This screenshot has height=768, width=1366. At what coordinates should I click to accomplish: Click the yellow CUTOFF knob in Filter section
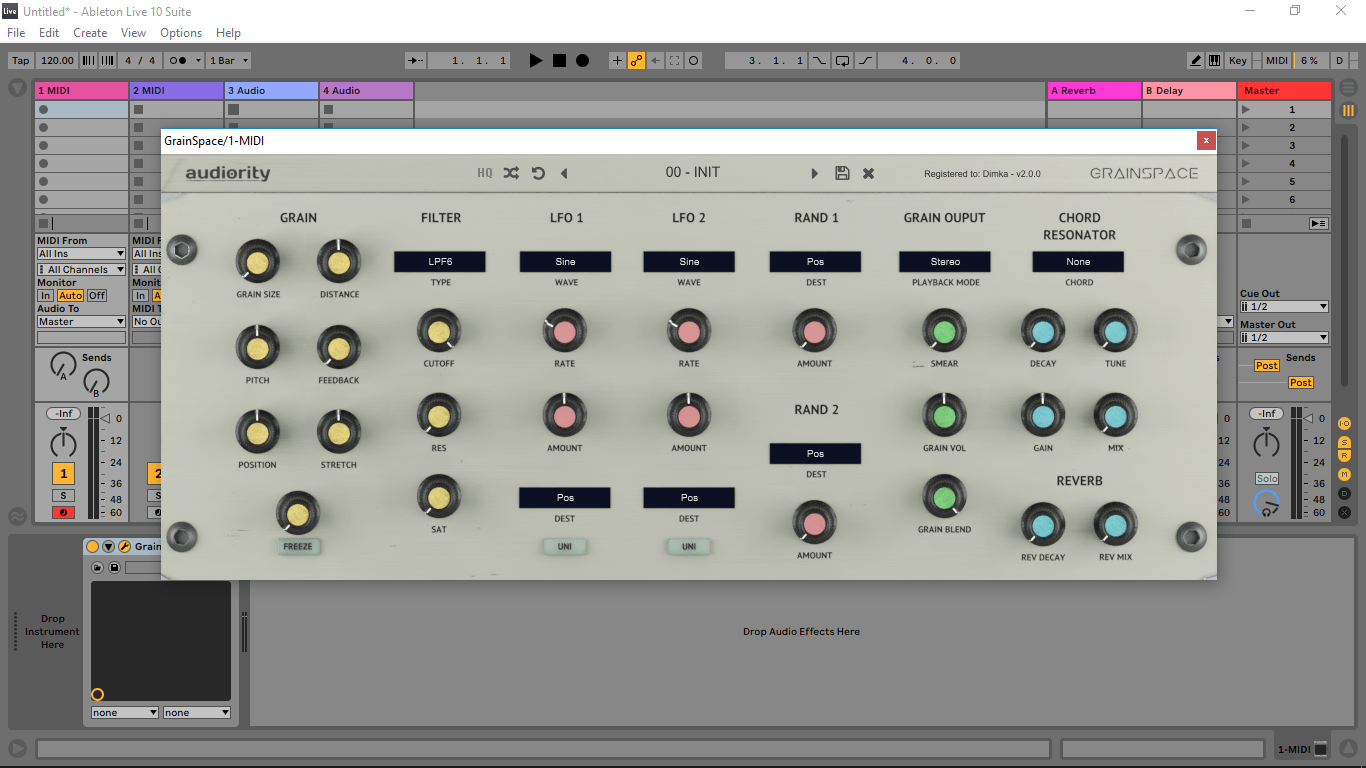click(438, 332)
